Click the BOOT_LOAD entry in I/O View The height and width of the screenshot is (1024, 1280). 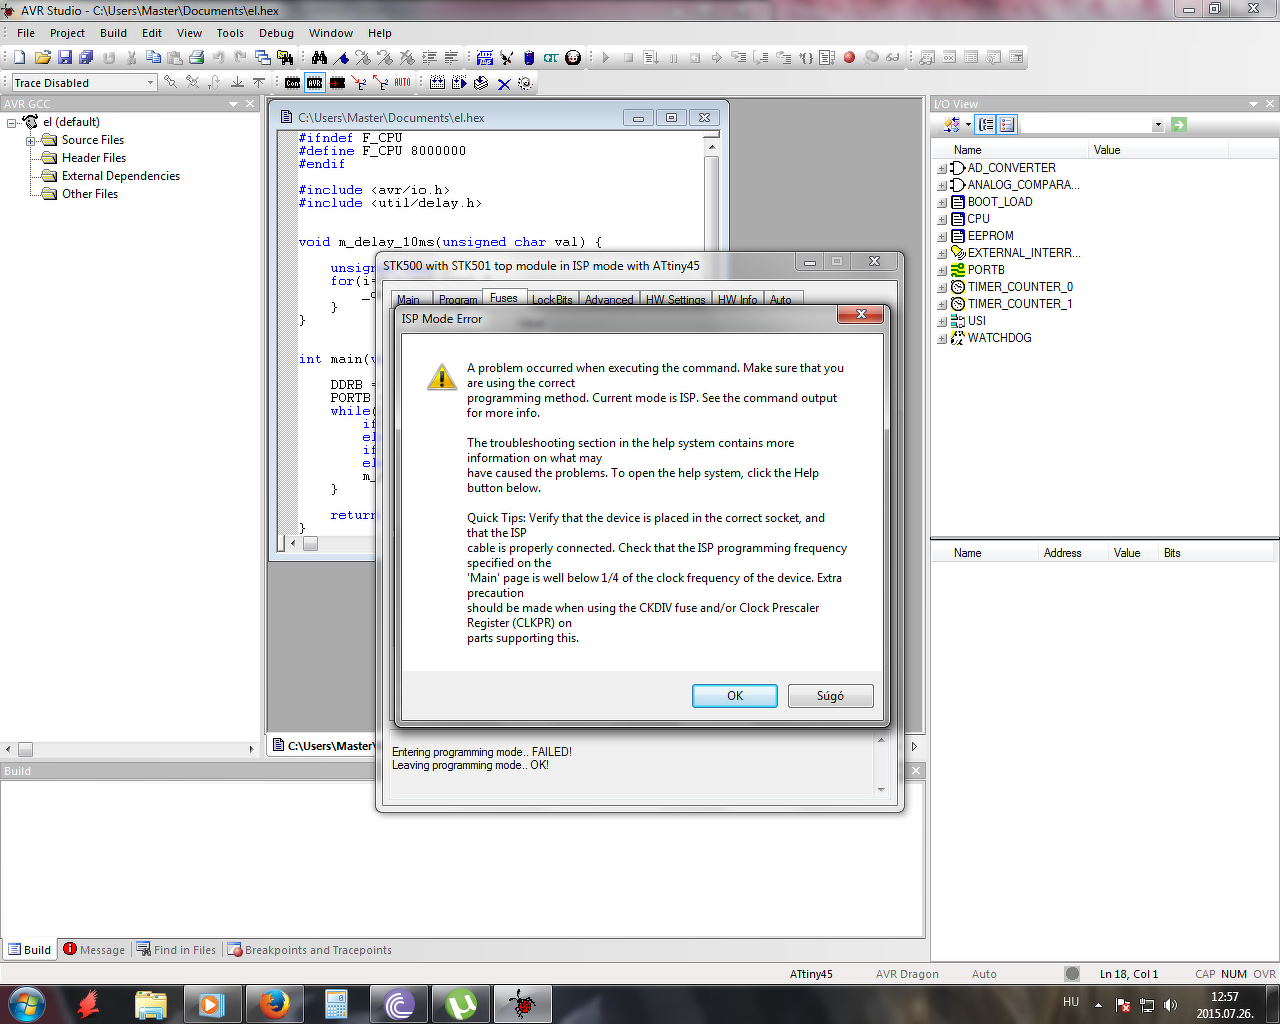(1000, 202)
